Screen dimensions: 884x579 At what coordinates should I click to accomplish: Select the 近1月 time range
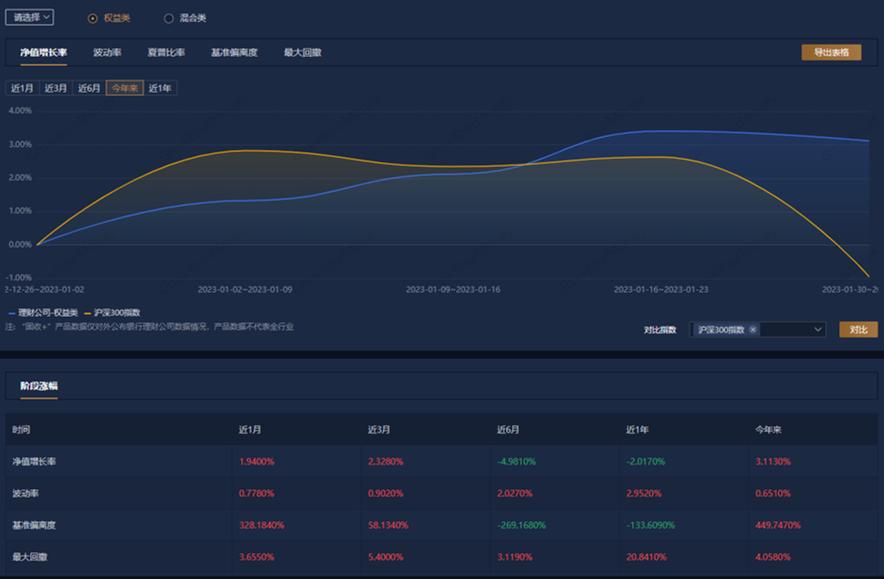pos(23,88)
